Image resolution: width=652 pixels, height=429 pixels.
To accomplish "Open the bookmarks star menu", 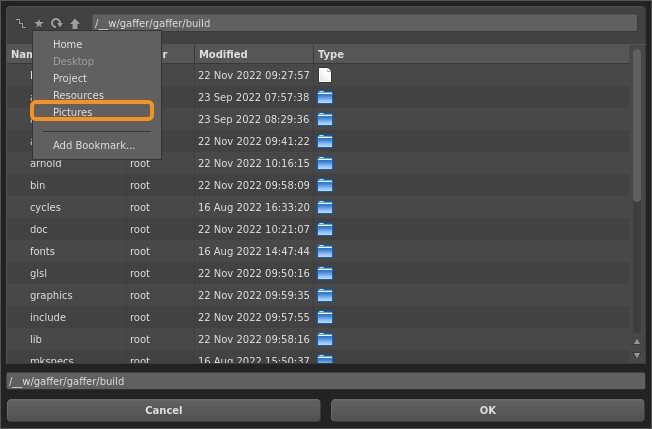I will coord(39,24).
